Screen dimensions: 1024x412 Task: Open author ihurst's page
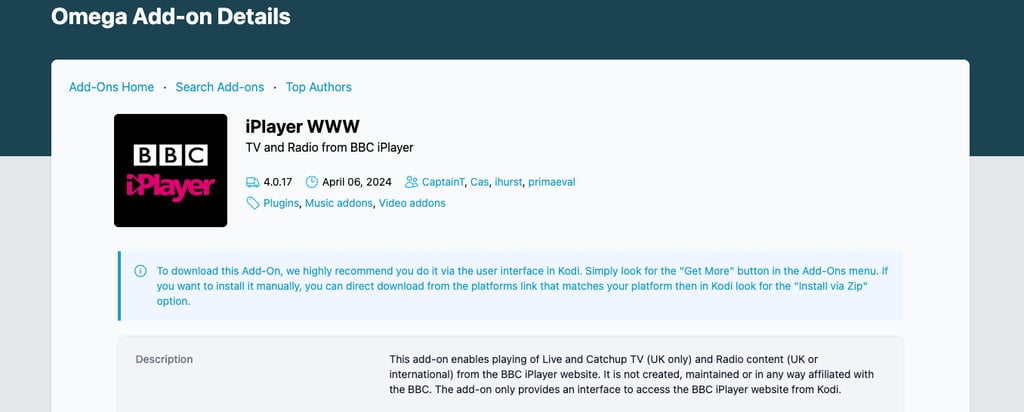(x=508, y=182)
